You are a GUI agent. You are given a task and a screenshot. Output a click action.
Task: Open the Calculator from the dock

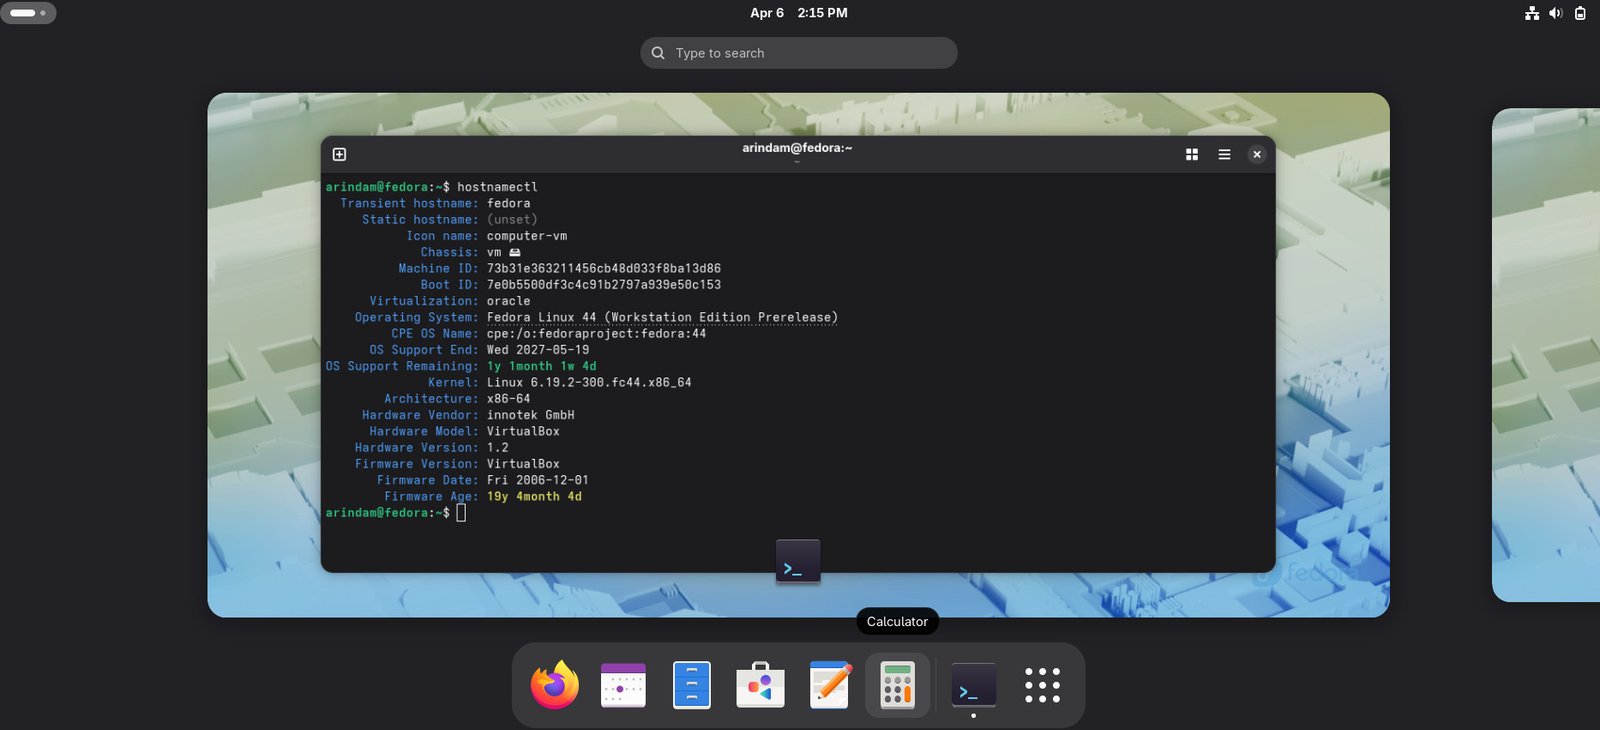click(x=897, y=686)
